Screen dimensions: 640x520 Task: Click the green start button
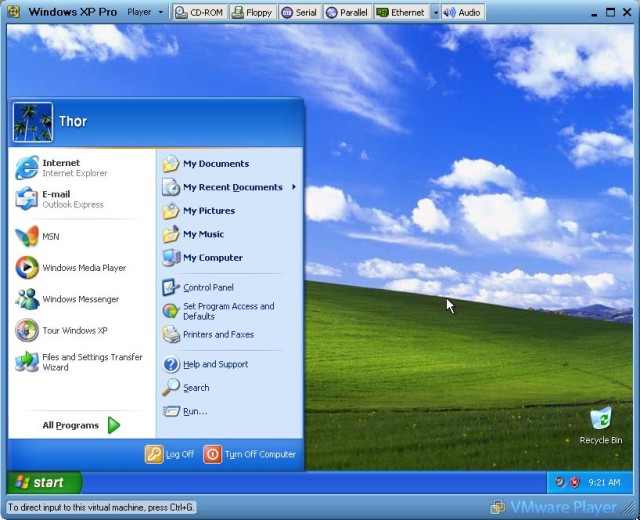click(x=44, y=482)
